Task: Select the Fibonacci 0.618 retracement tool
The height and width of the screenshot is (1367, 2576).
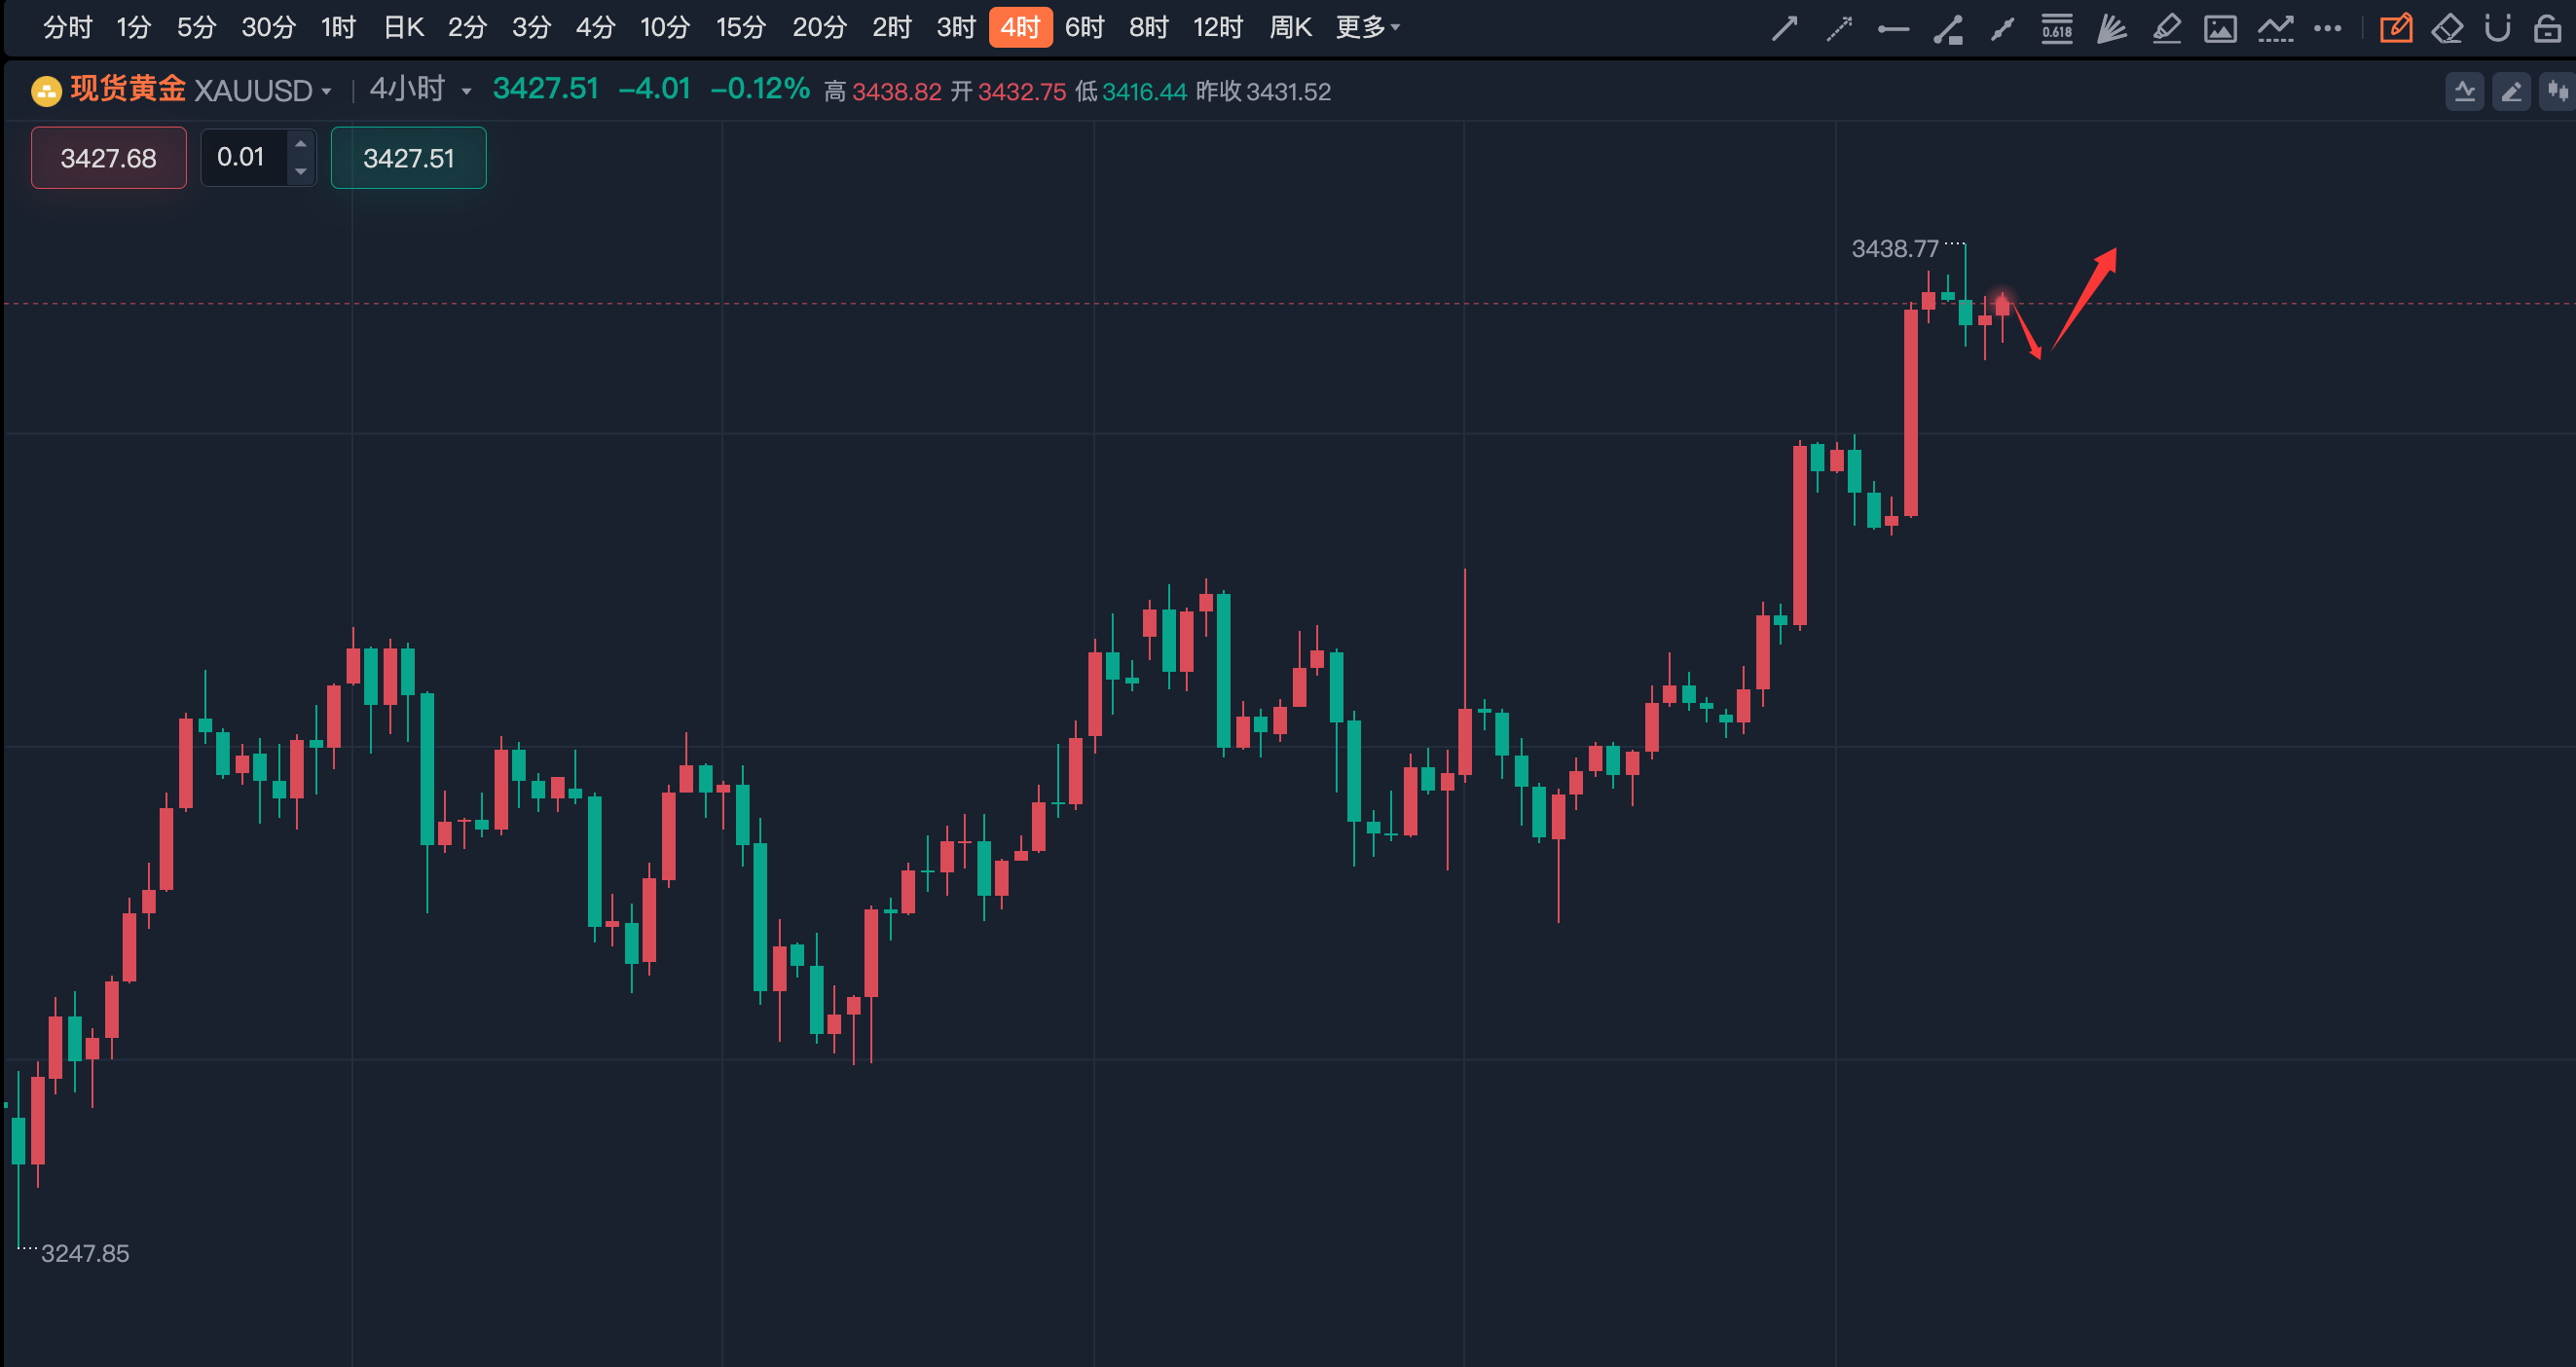Action: [2056, 28]
